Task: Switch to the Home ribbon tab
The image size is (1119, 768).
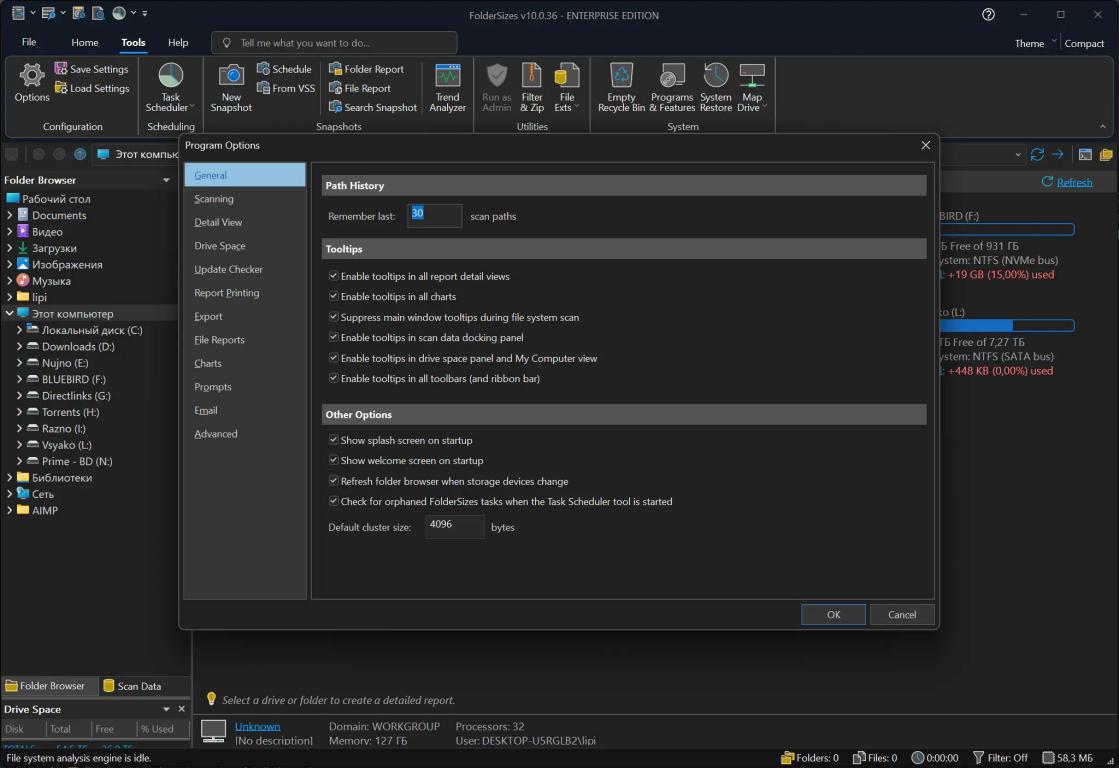Action: pos(84,43)
